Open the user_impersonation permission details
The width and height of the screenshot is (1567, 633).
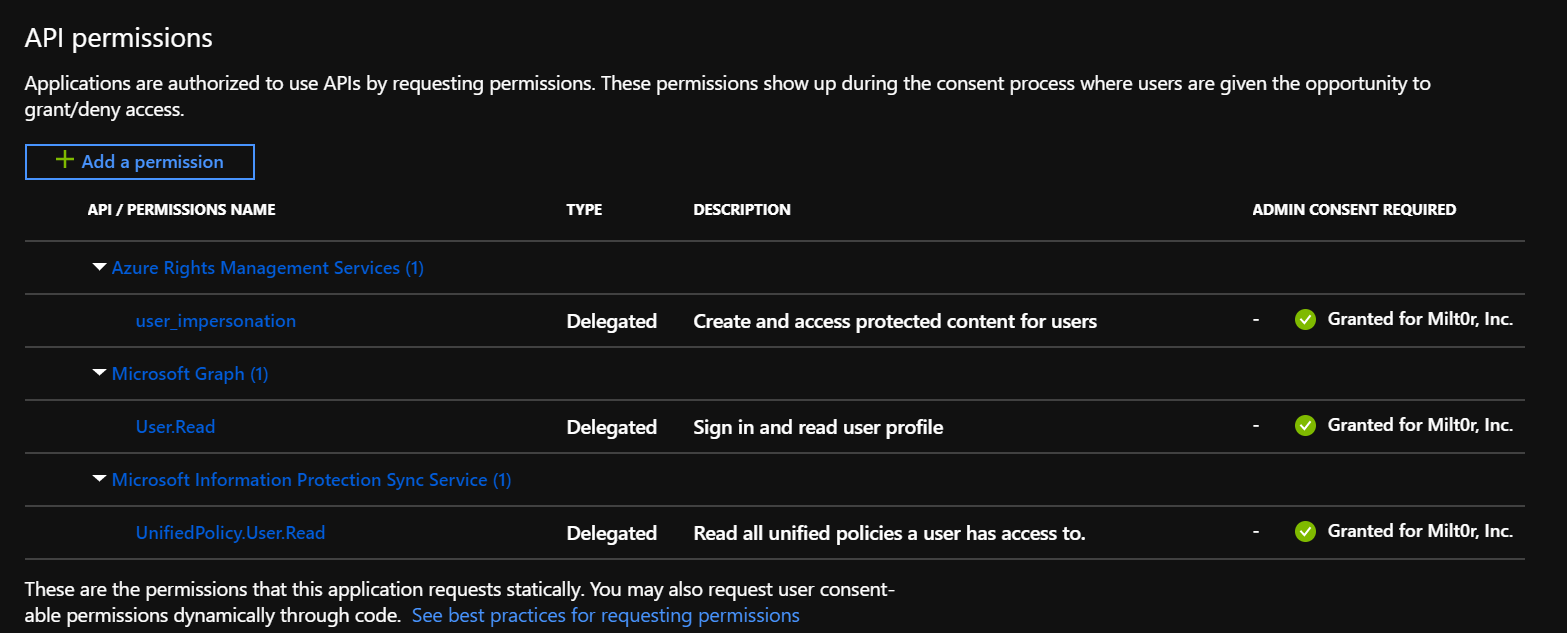pyautogui.click(x=215, y=320)
